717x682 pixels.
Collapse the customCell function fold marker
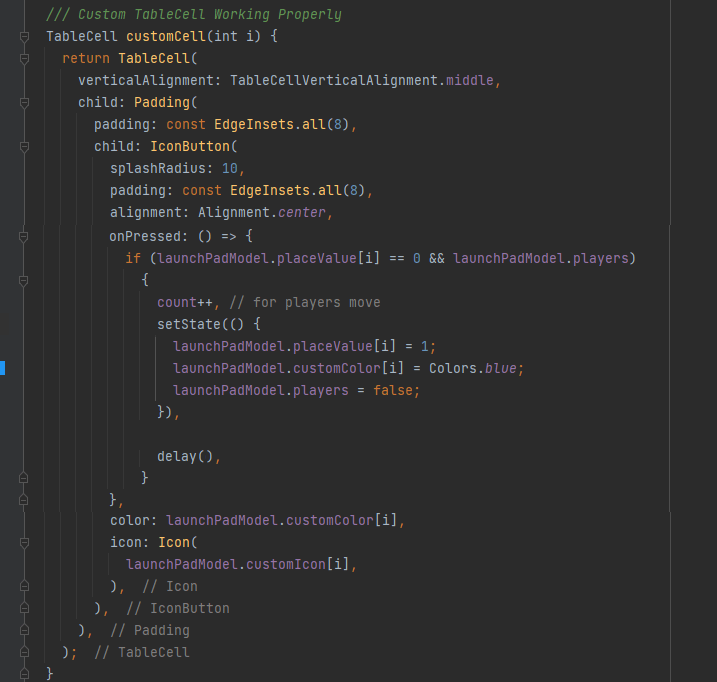(x=25, y=36)
